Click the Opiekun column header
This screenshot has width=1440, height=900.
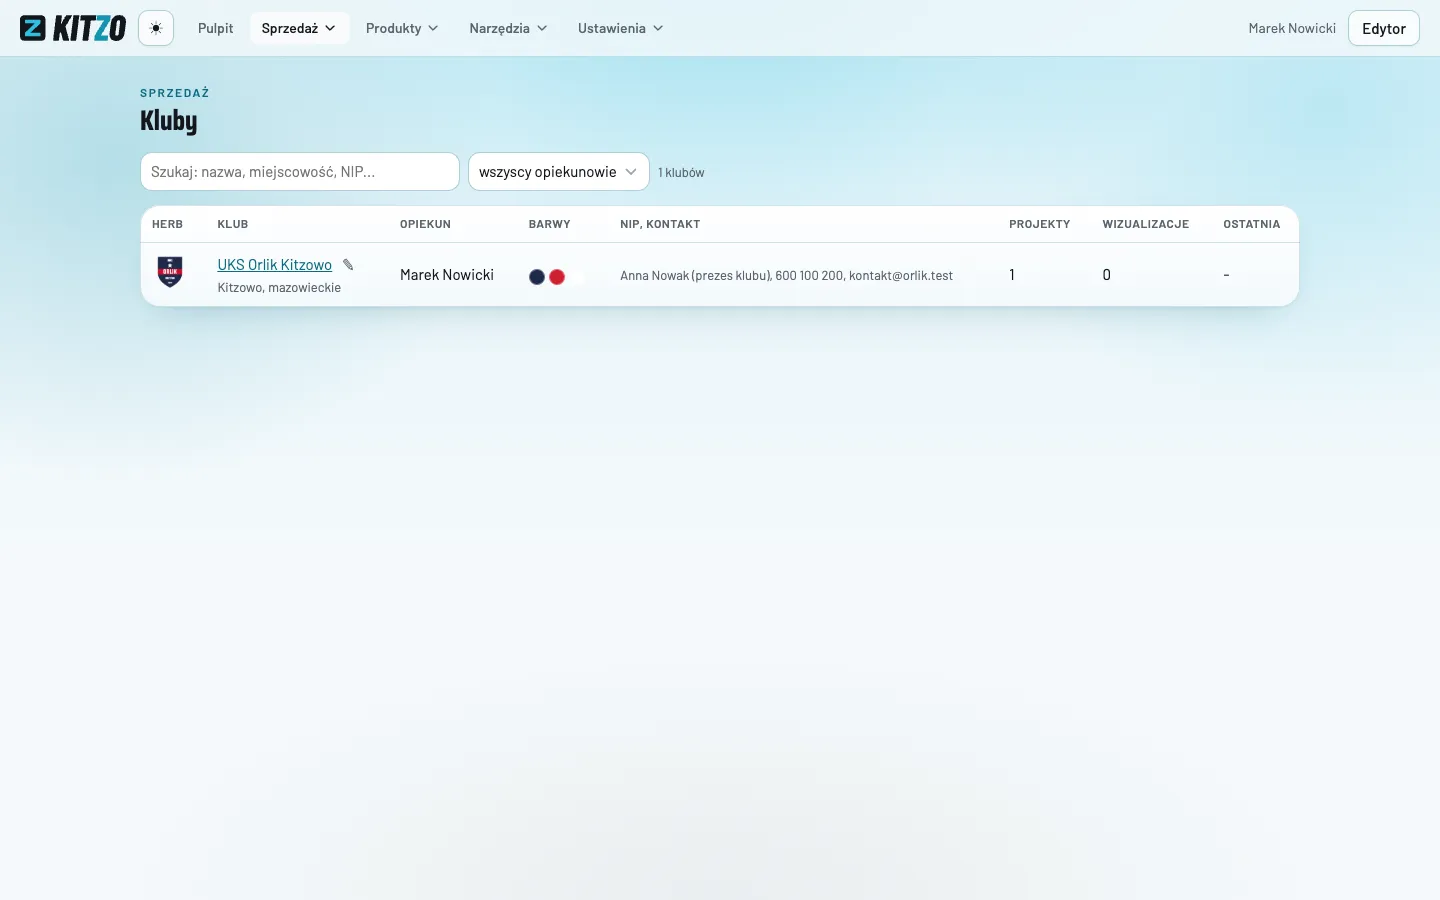pos(425,224)
